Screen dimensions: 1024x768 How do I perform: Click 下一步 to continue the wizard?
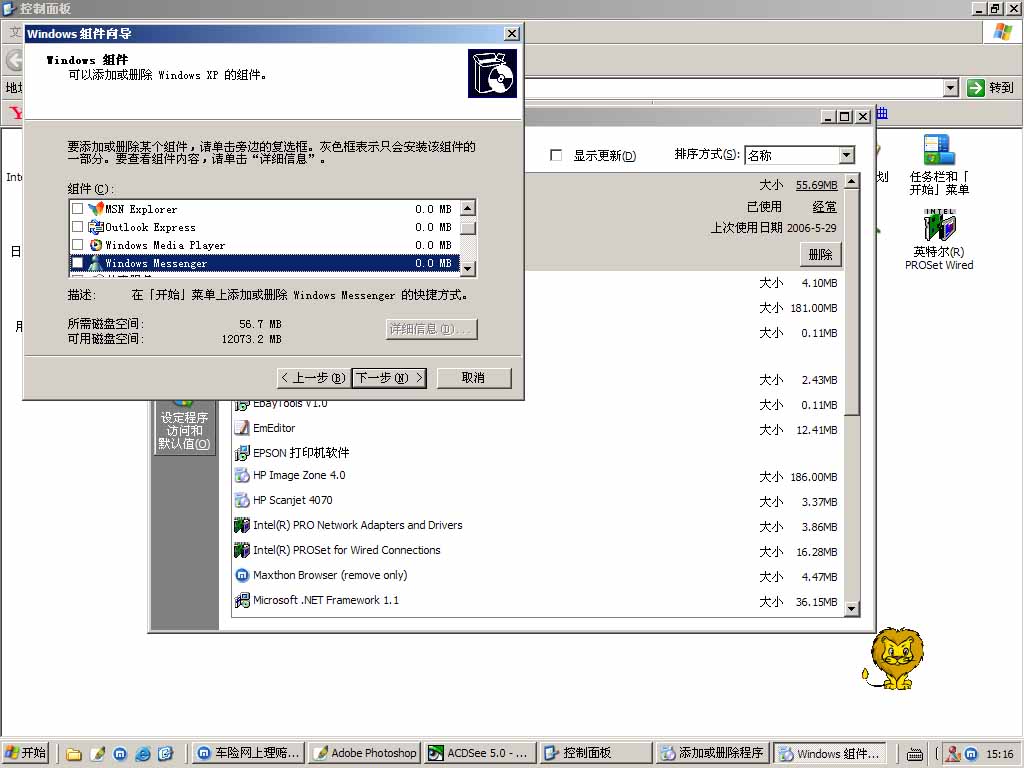tap(389, 377)
